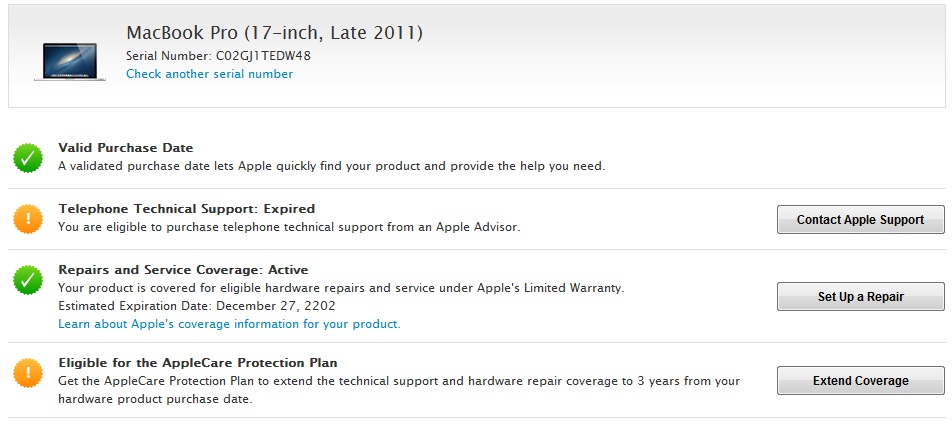Click Repairs and Service Coverage: Active heading
Screen dimensions: 952x421
183,269
